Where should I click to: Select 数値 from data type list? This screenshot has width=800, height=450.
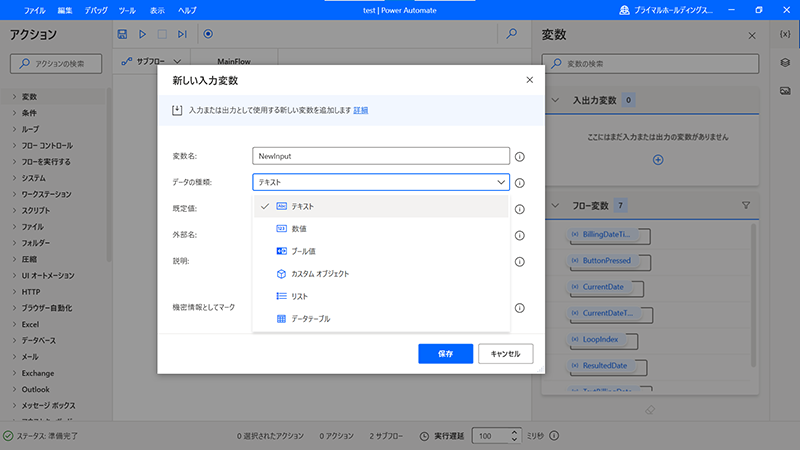tap(298, 228)
